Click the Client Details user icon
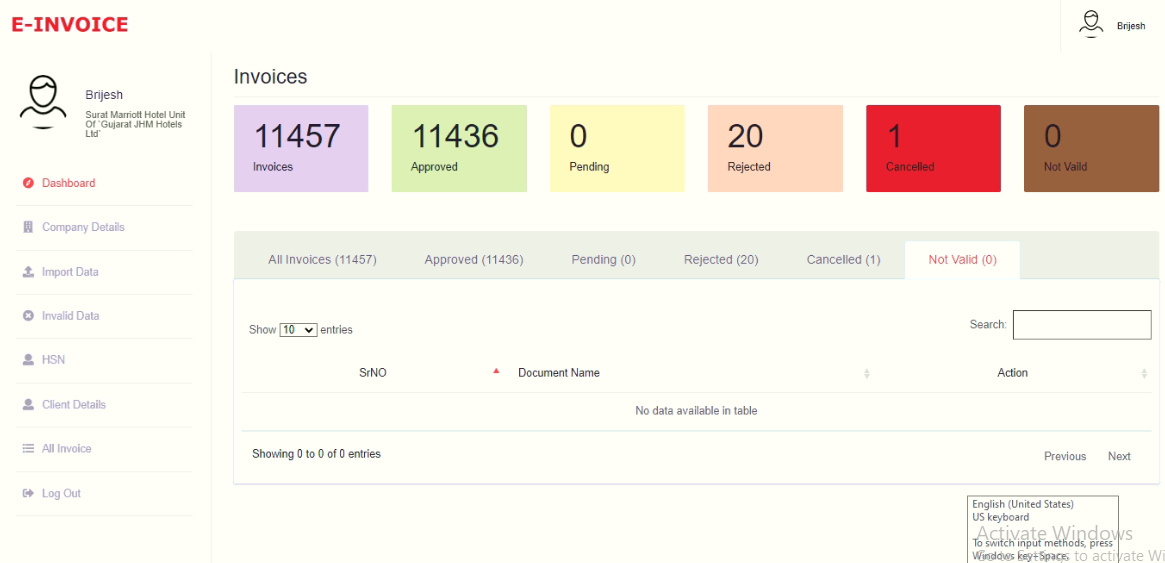The image size is (1165, 563). pos(28,405)
